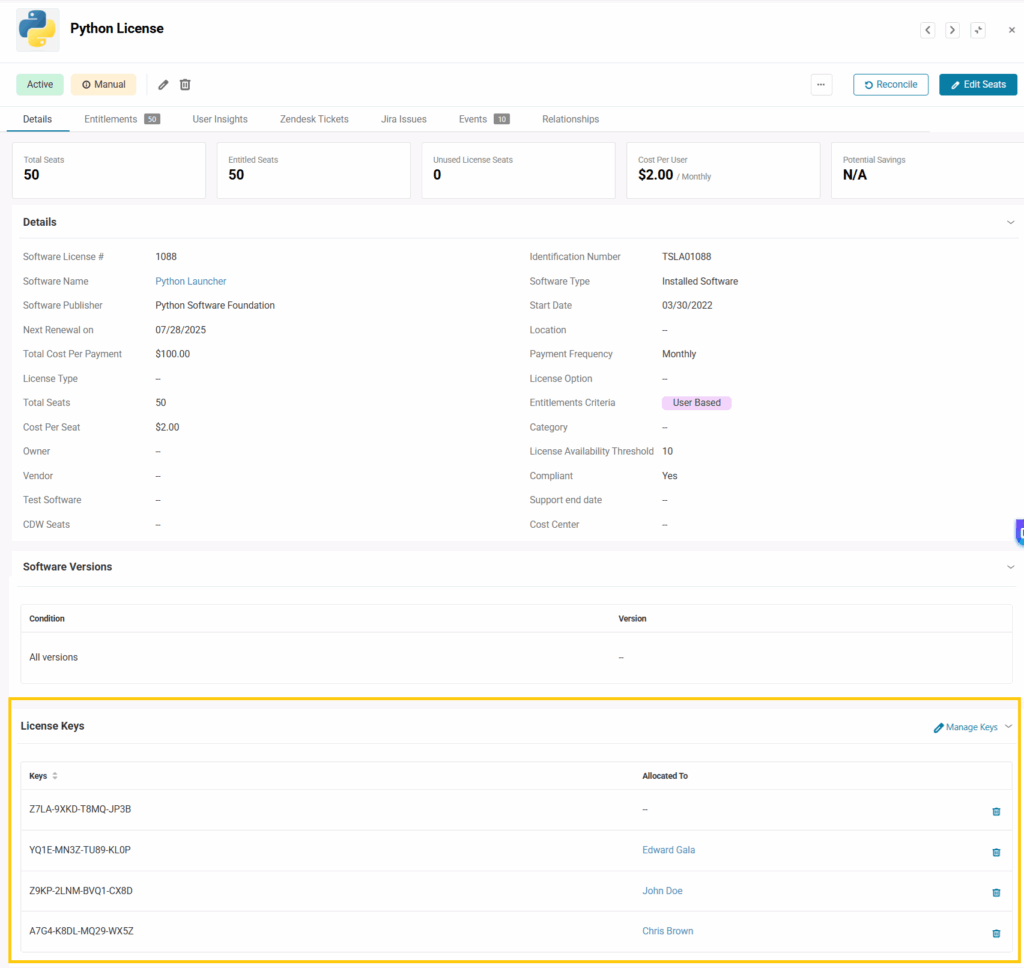Screen dimensions: 1024x968
Task: Delete key A7G4-K8DL-MQ29-WX5Z
Action: point(996,933)
